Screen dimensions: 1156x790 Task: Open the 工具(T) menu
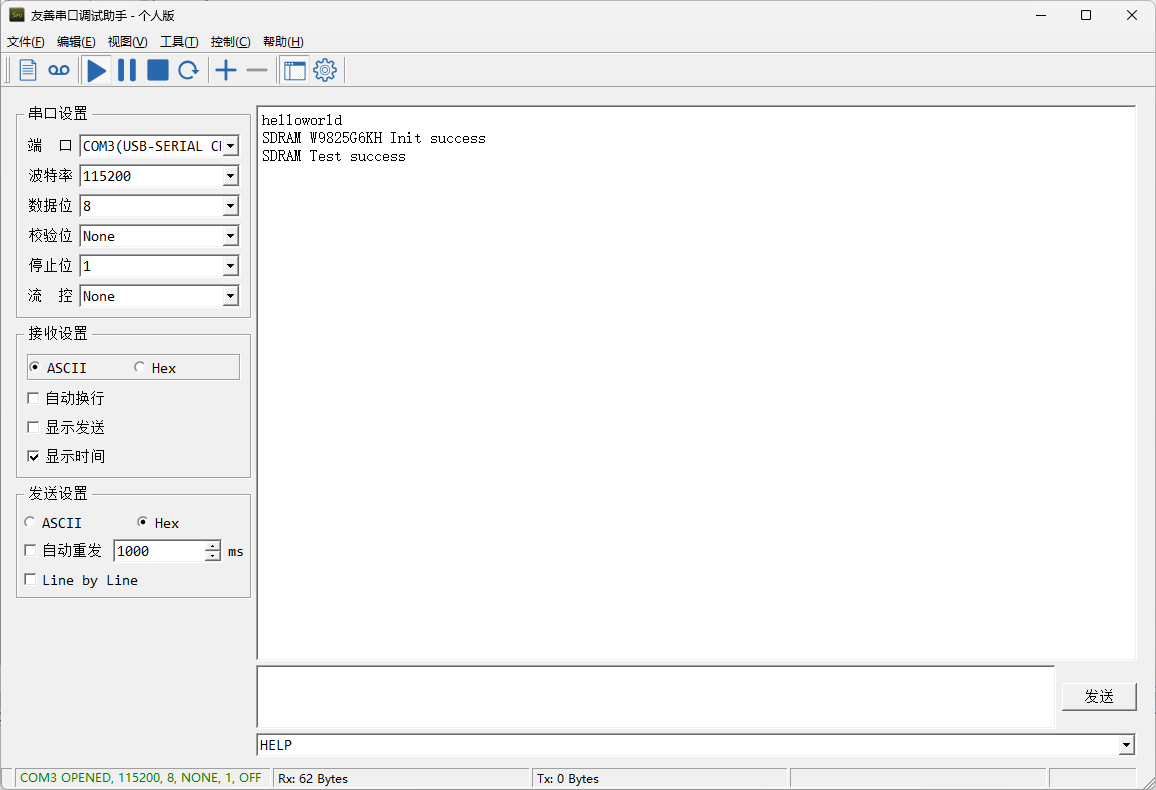point(179,41)
